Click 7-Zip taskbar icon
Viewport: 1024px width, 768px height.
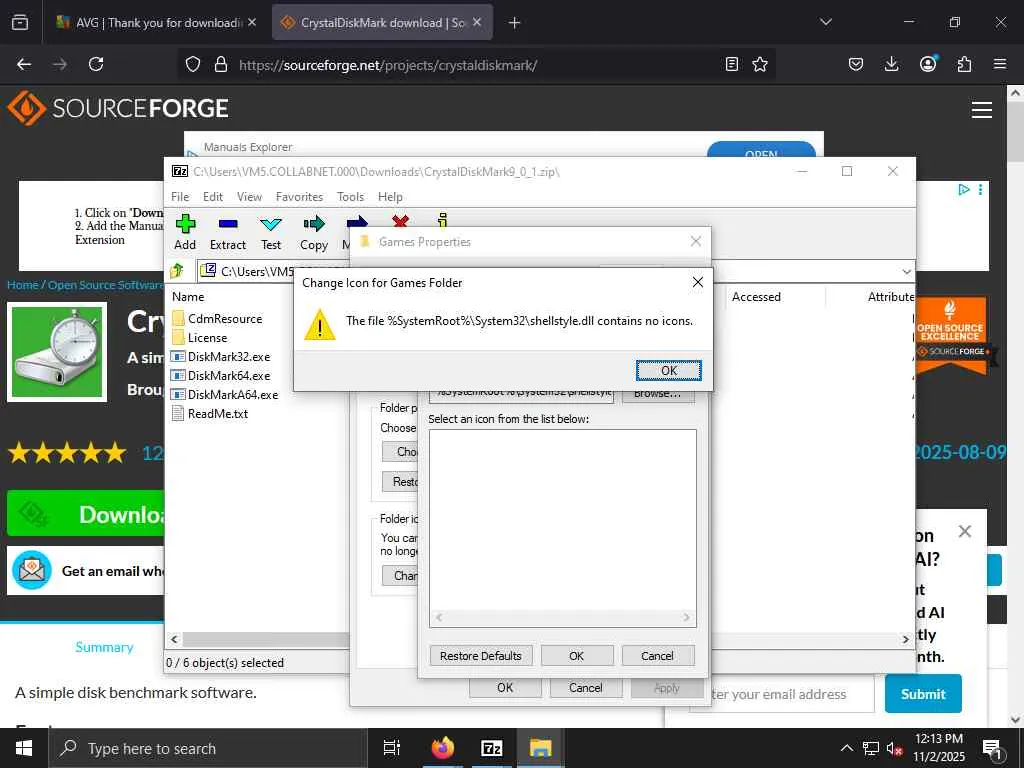(x=492, y=748)
